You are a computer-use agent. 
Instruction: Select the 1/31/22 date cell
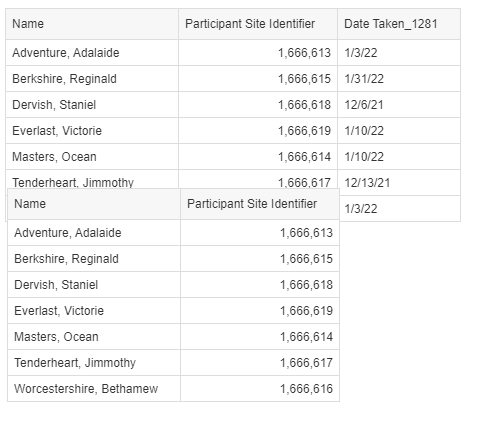point(399,79)
